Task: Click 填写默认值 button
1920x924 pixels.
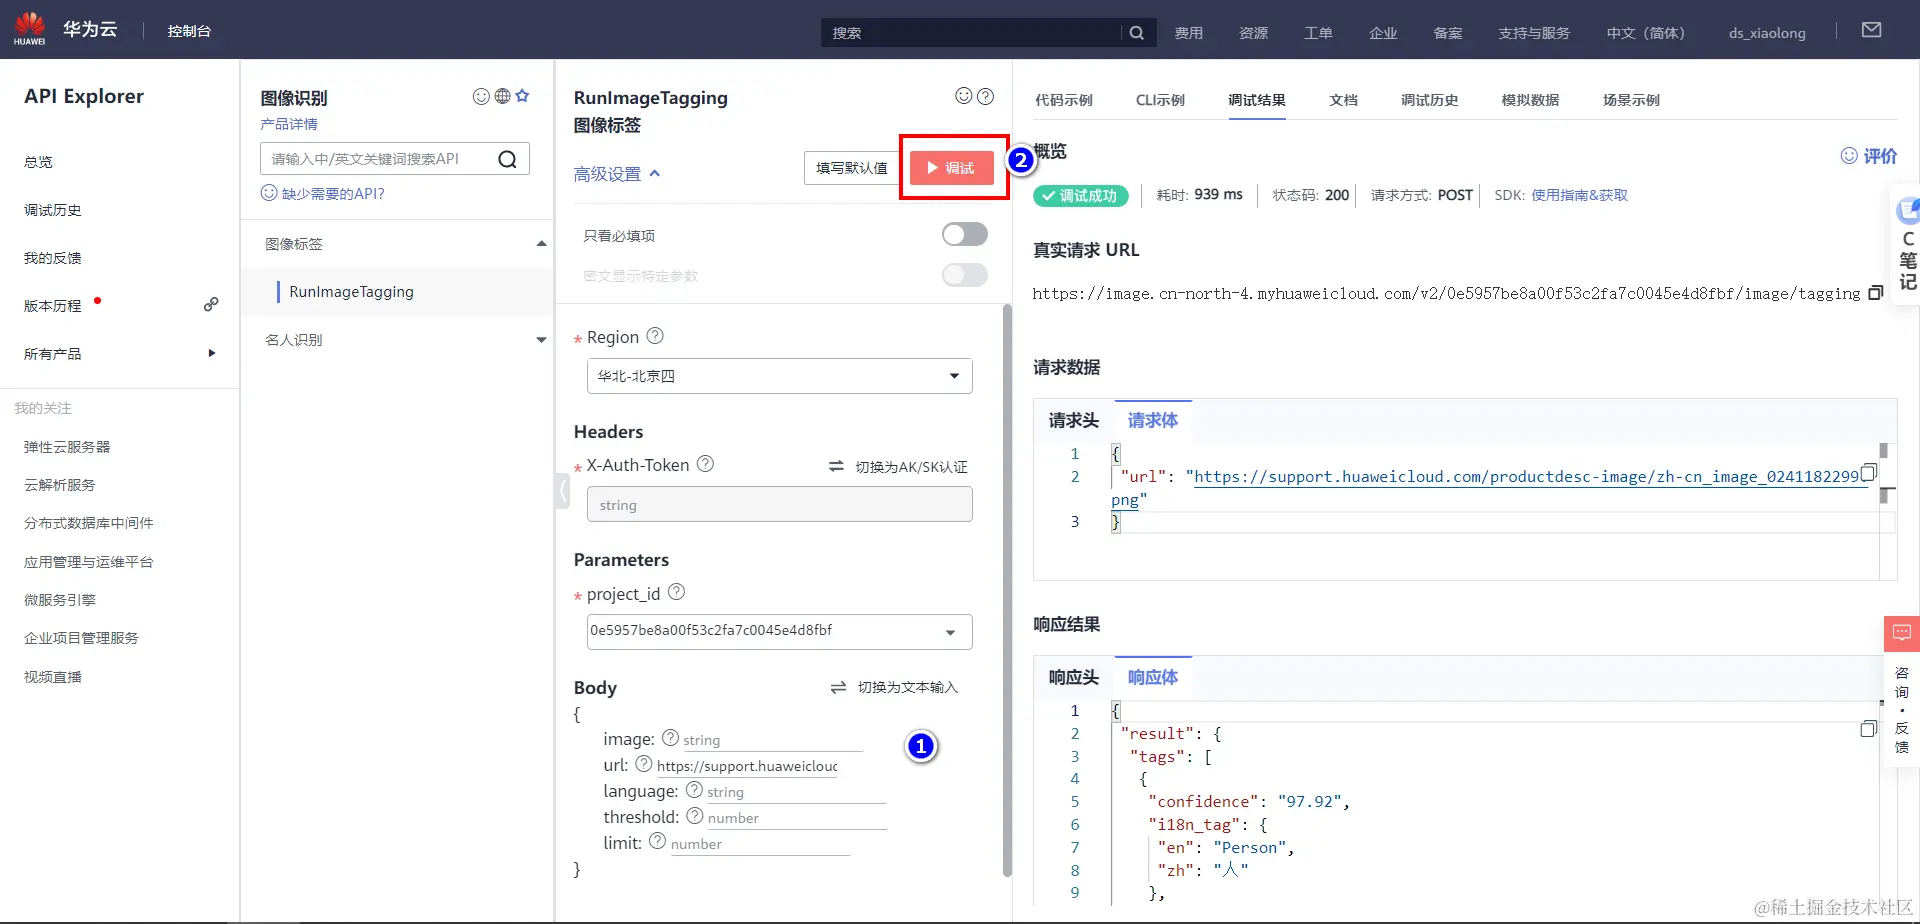Action: (852, 168)
